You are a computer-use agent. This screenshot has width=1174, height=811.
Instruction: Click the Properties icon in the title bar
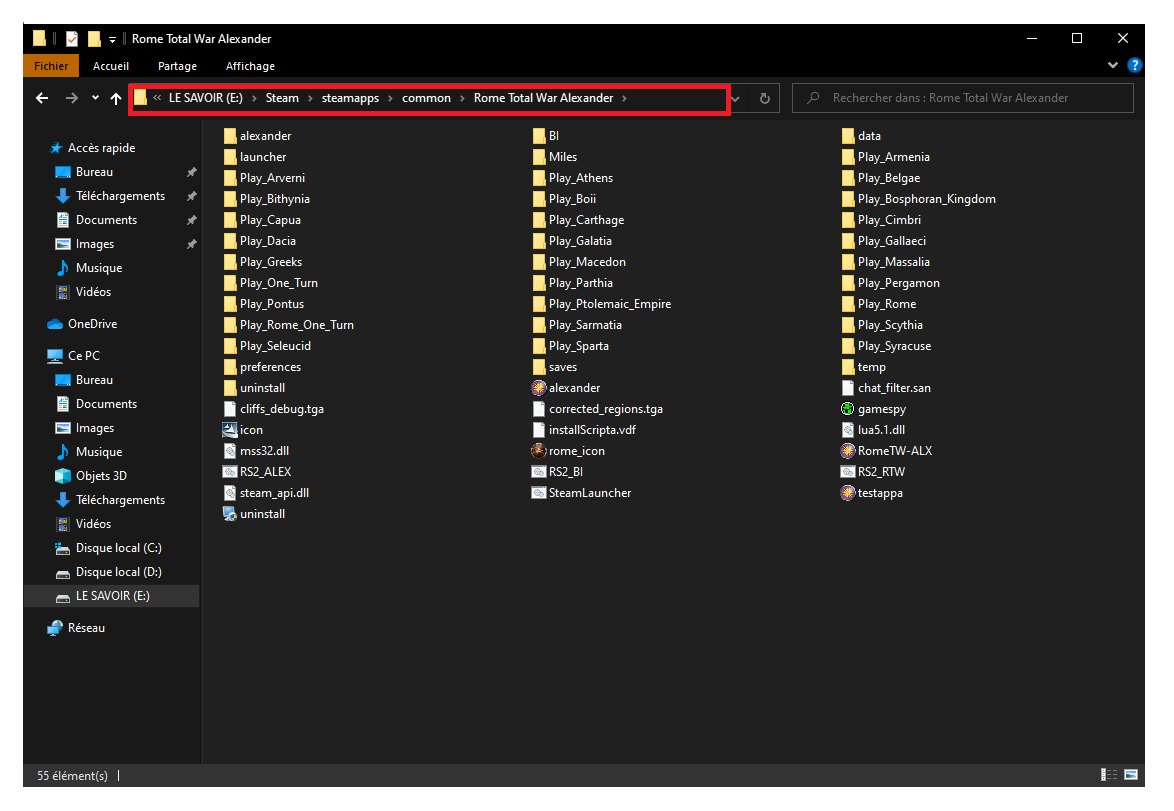[72, 39]
